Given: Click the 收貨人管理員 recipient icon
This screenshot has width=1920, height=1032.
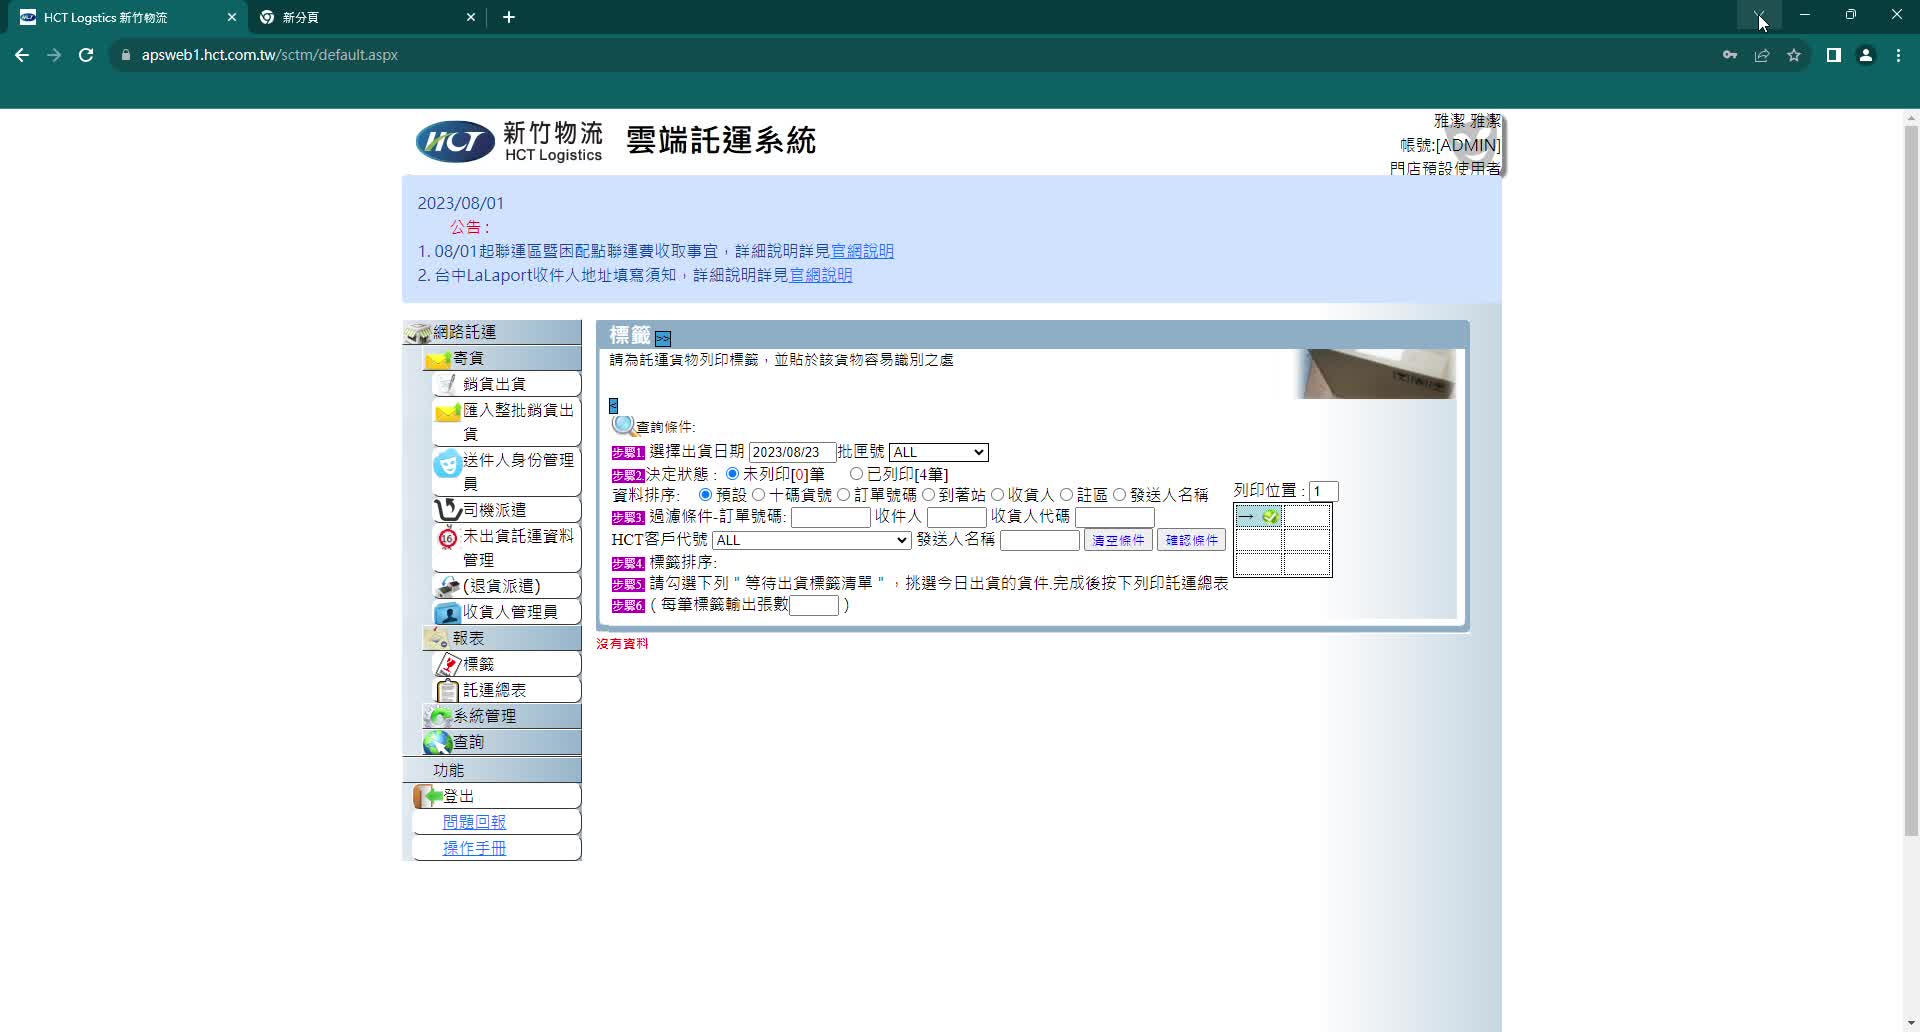Looking at the screenshot, I should point(447,612).
